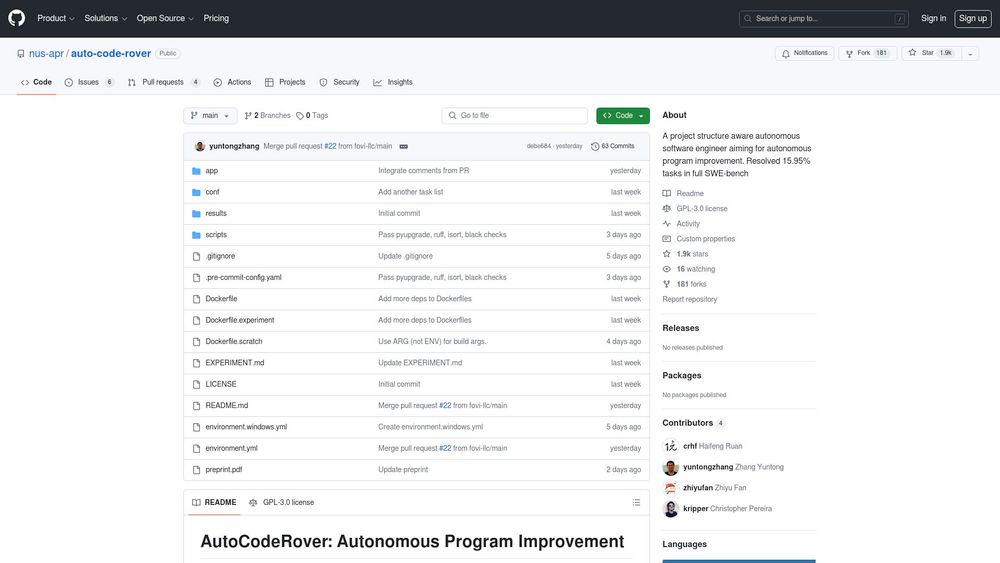View the 0 Tags link
The width and height of the screenshot is (1000, 563).
coord(312,115)
